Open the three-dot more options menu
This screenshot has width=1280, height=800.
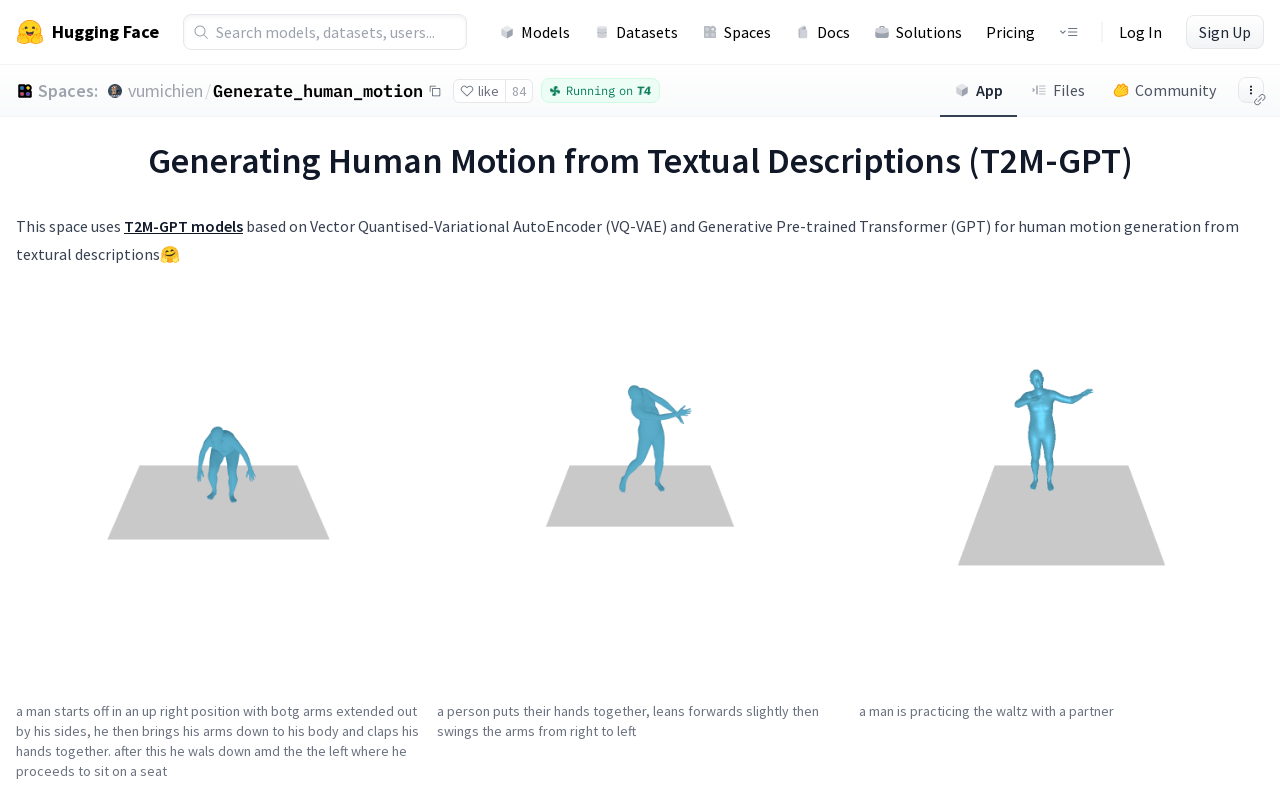tap(1250, 89)
